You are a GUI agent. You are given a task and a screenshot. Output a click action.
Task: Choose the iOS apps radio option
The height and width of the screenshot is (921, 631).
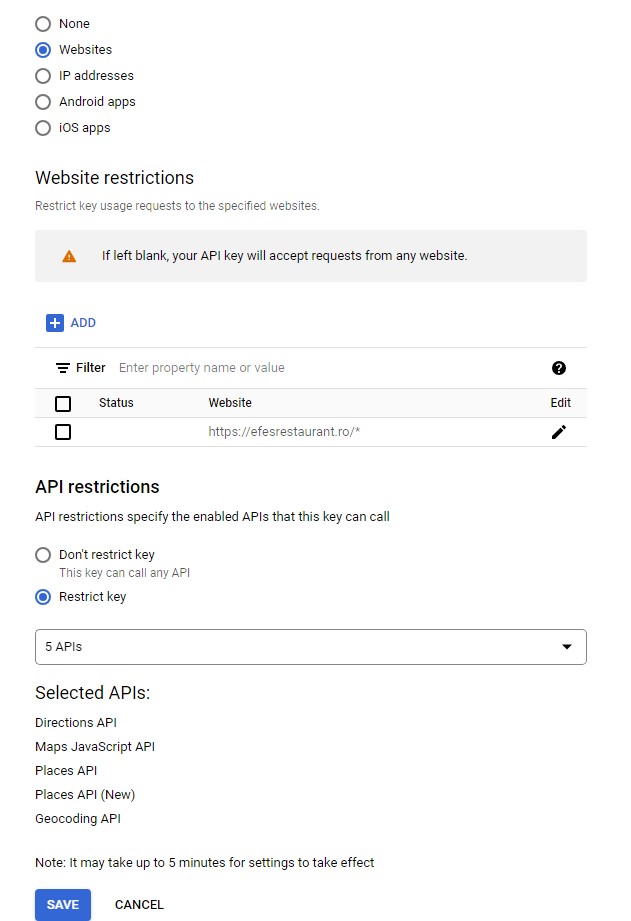tap(43, 127)
